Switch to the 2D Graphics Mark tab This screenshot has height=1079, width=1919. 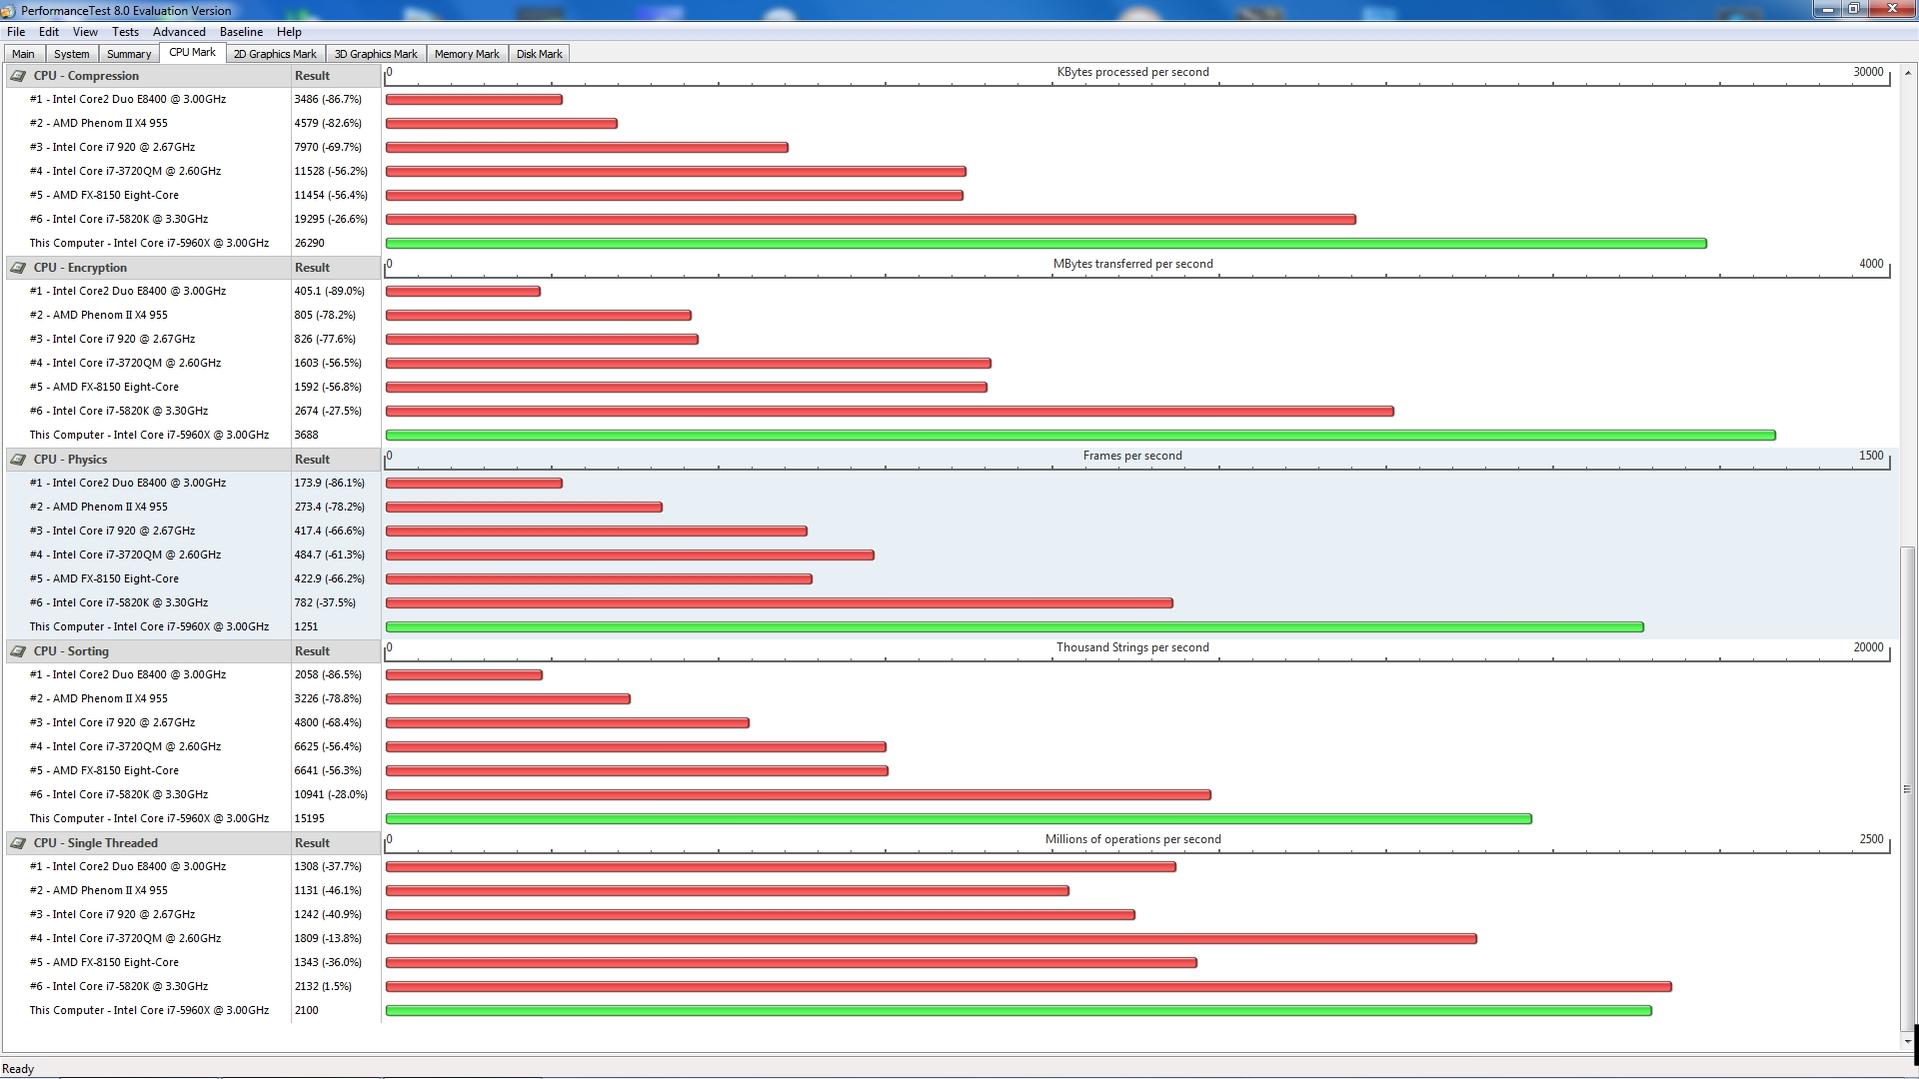[x=275, y=54]
